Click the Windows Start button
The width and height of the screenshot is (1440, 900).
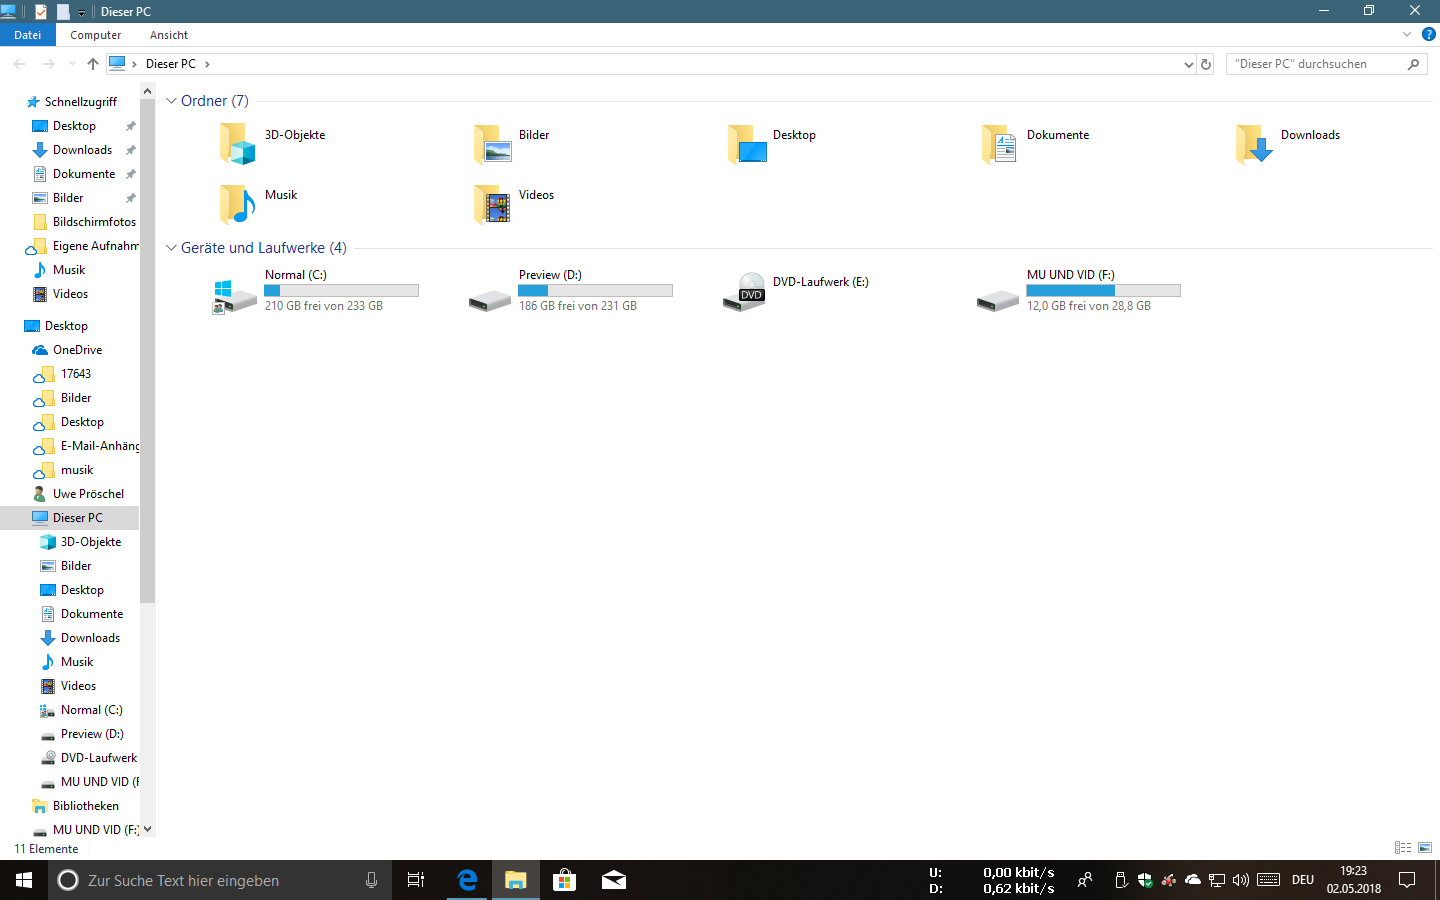[24, 880]
